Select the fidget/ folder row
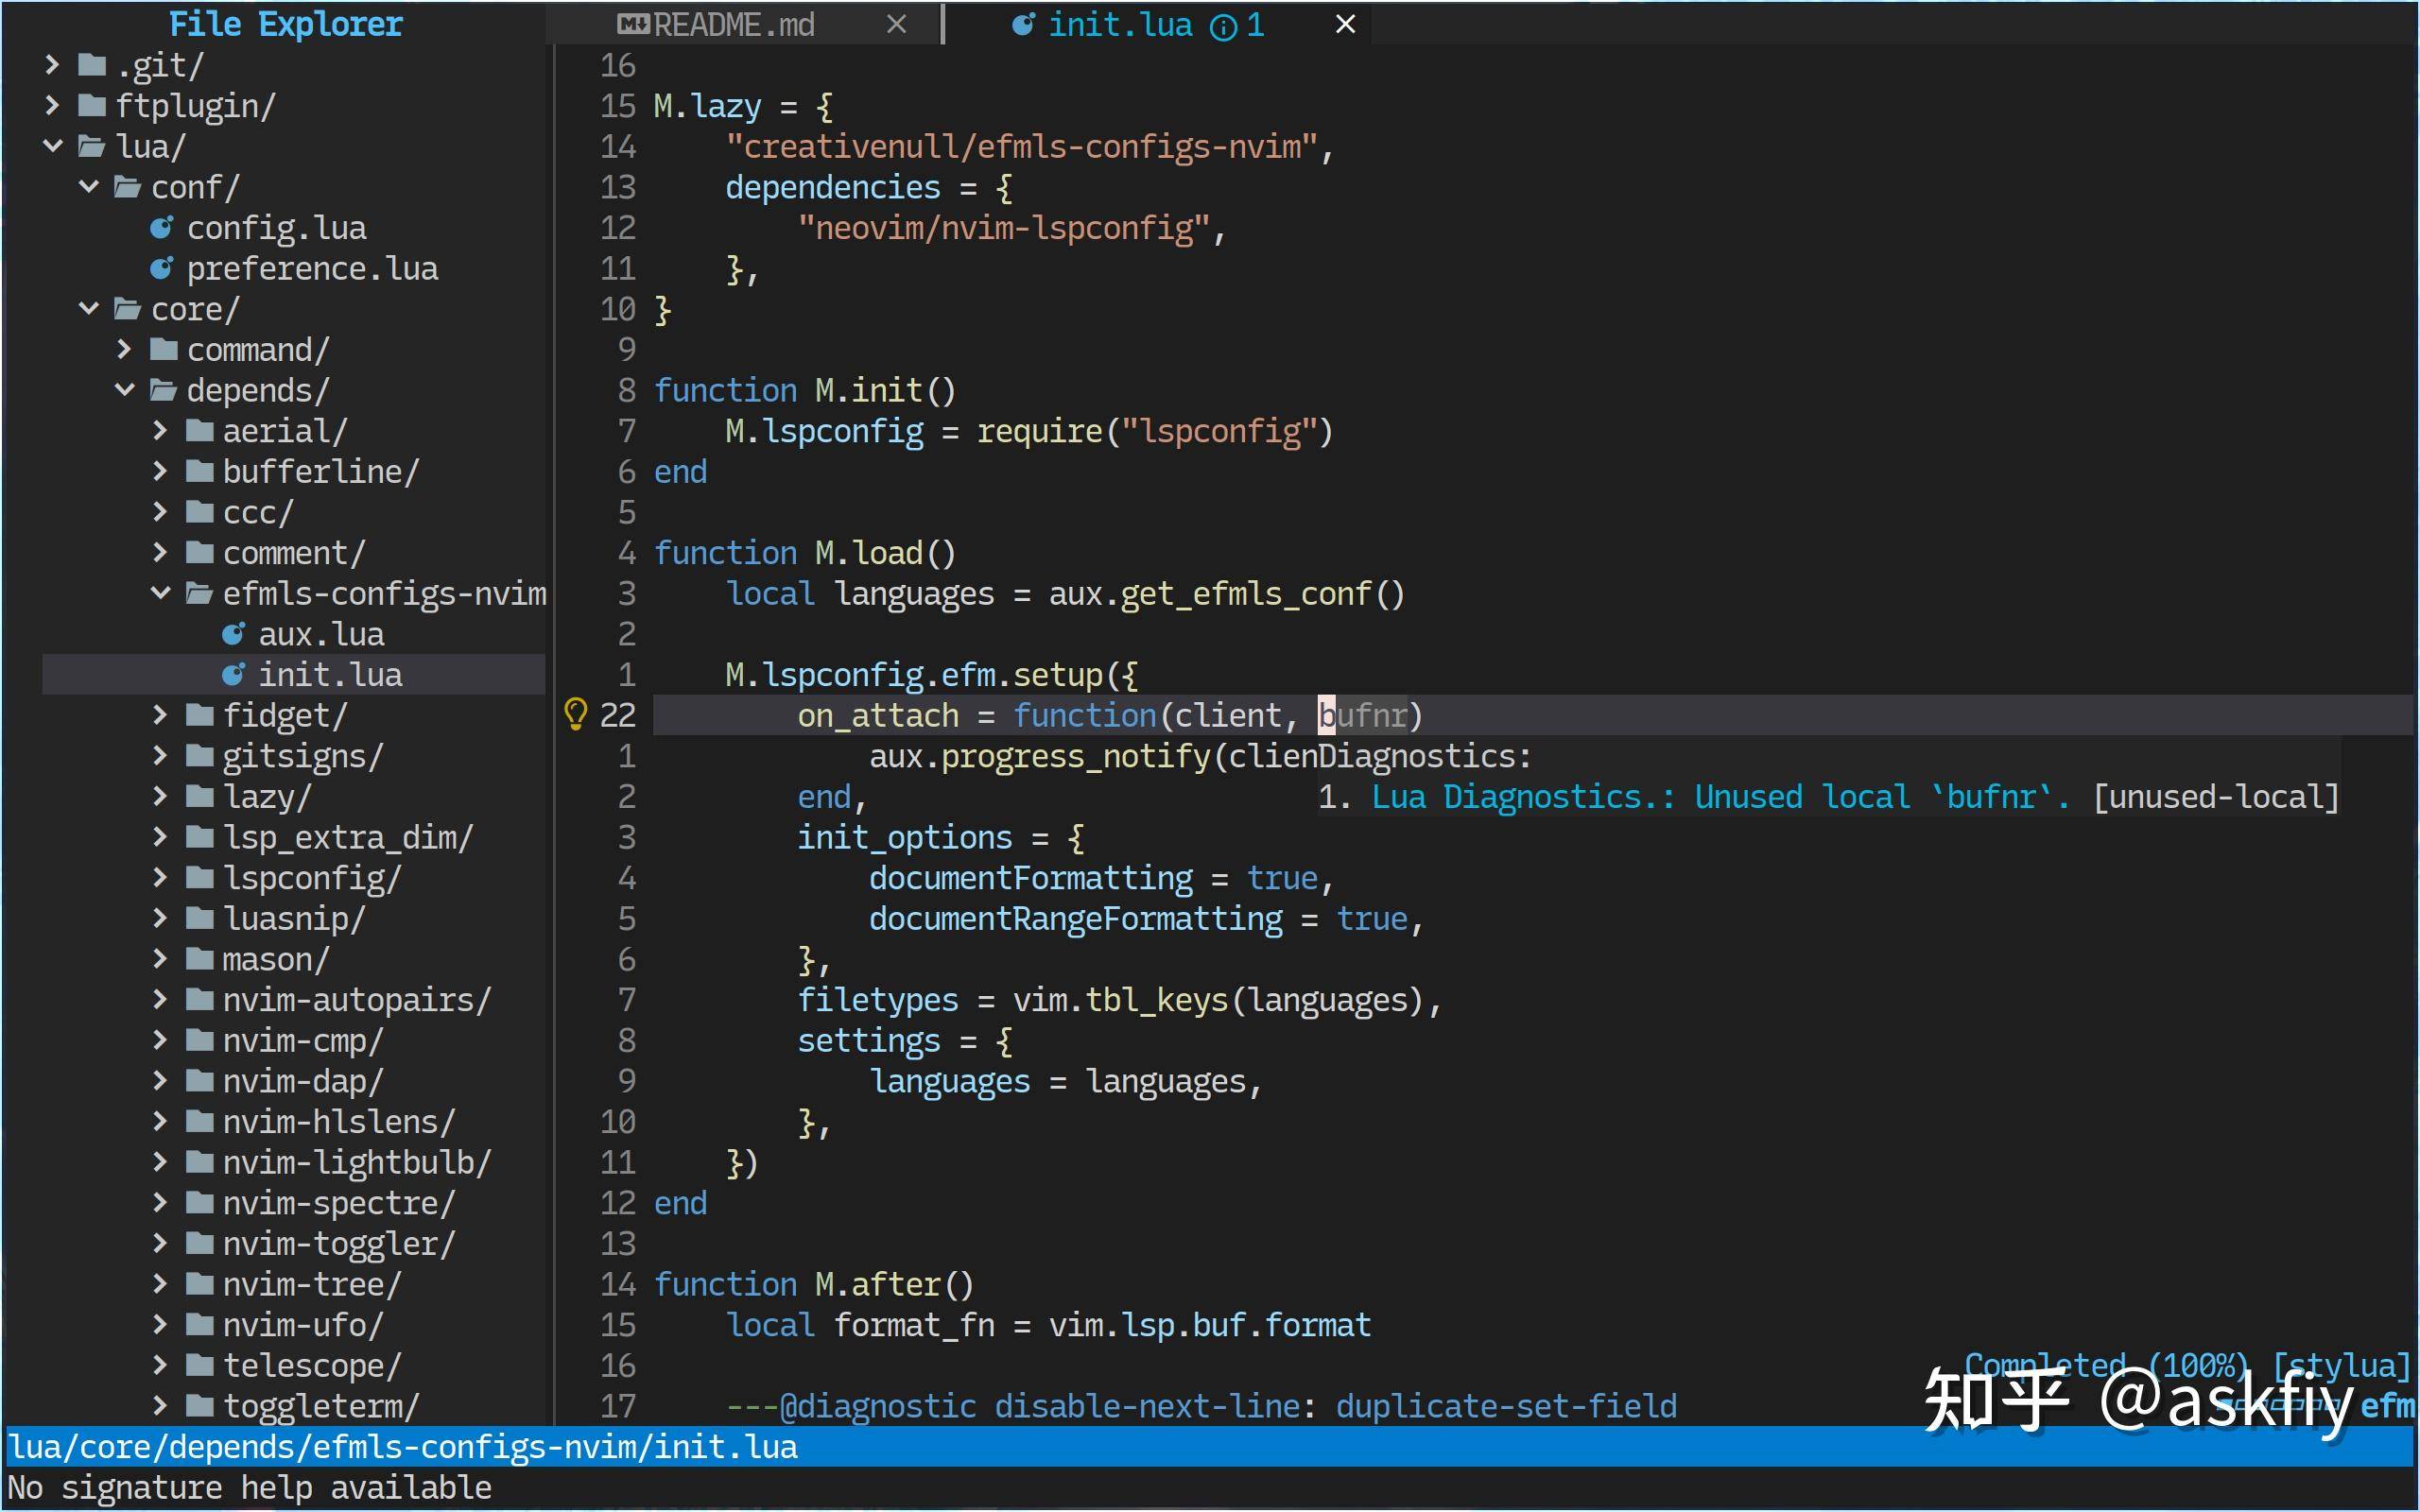2420x1512 pixels. tap(293, 715)
